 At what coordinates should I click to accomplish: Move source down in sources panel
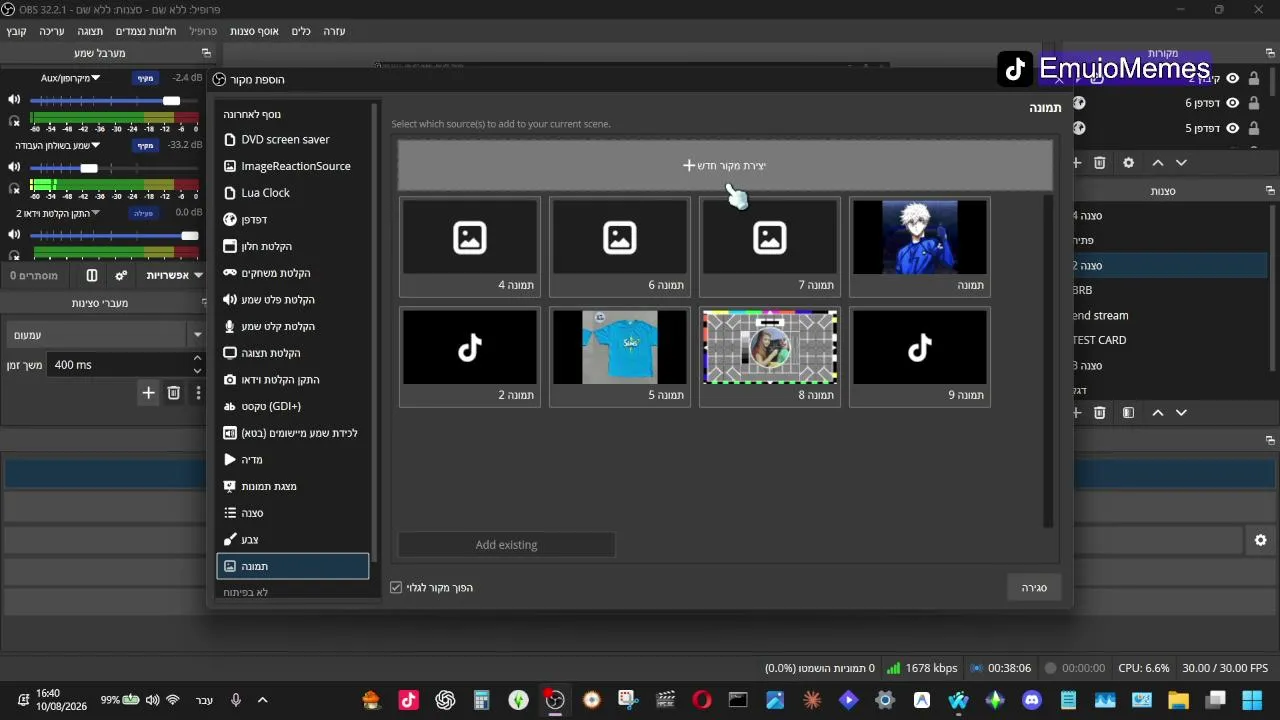1182,163
